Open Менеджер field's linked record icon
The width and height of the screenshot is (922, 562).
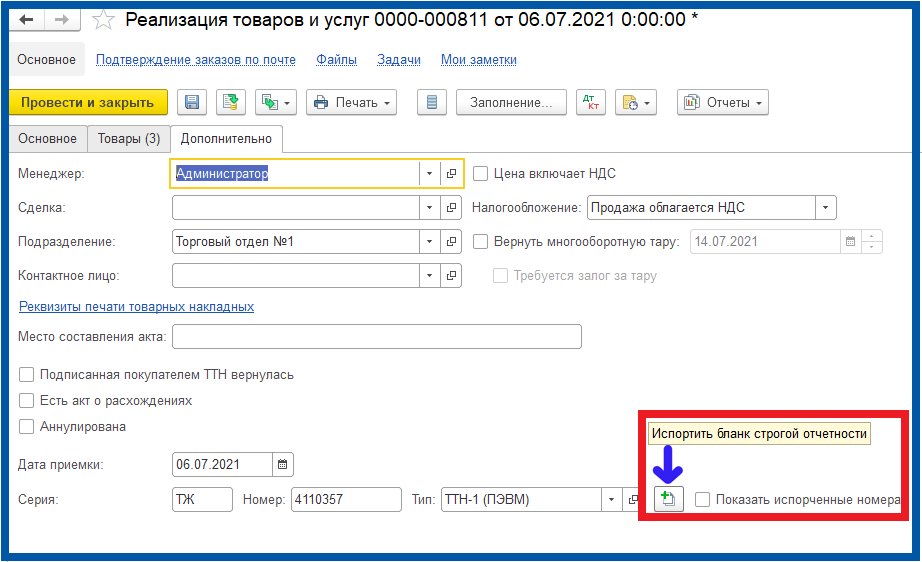pyautogui.click(x=451, y=174)
